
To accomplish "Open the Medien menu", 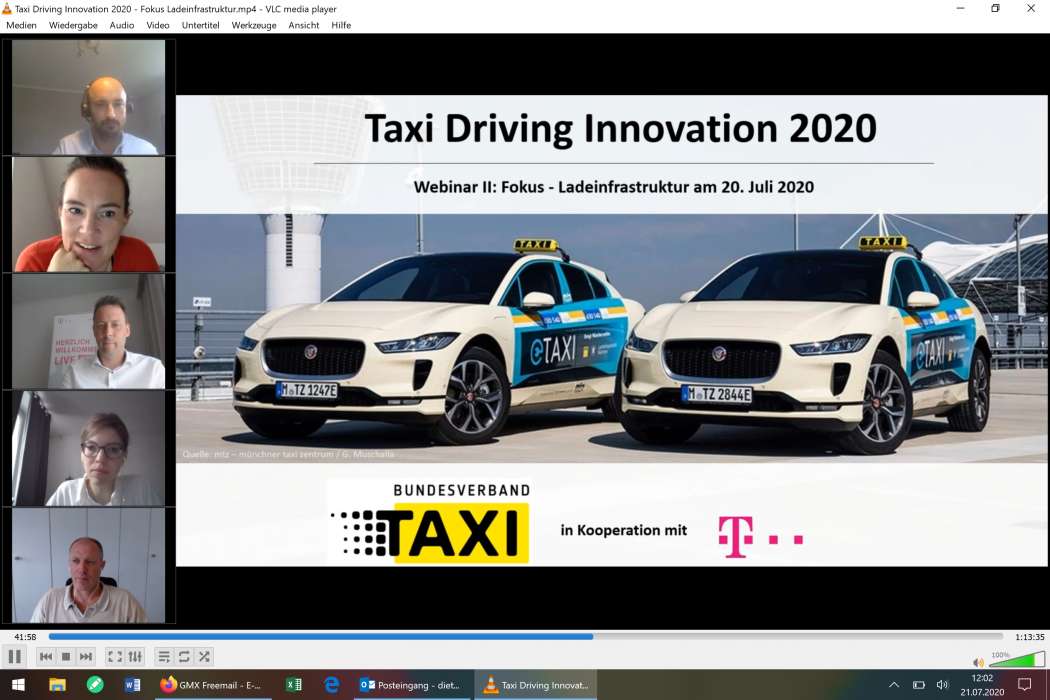I will 21,25.
